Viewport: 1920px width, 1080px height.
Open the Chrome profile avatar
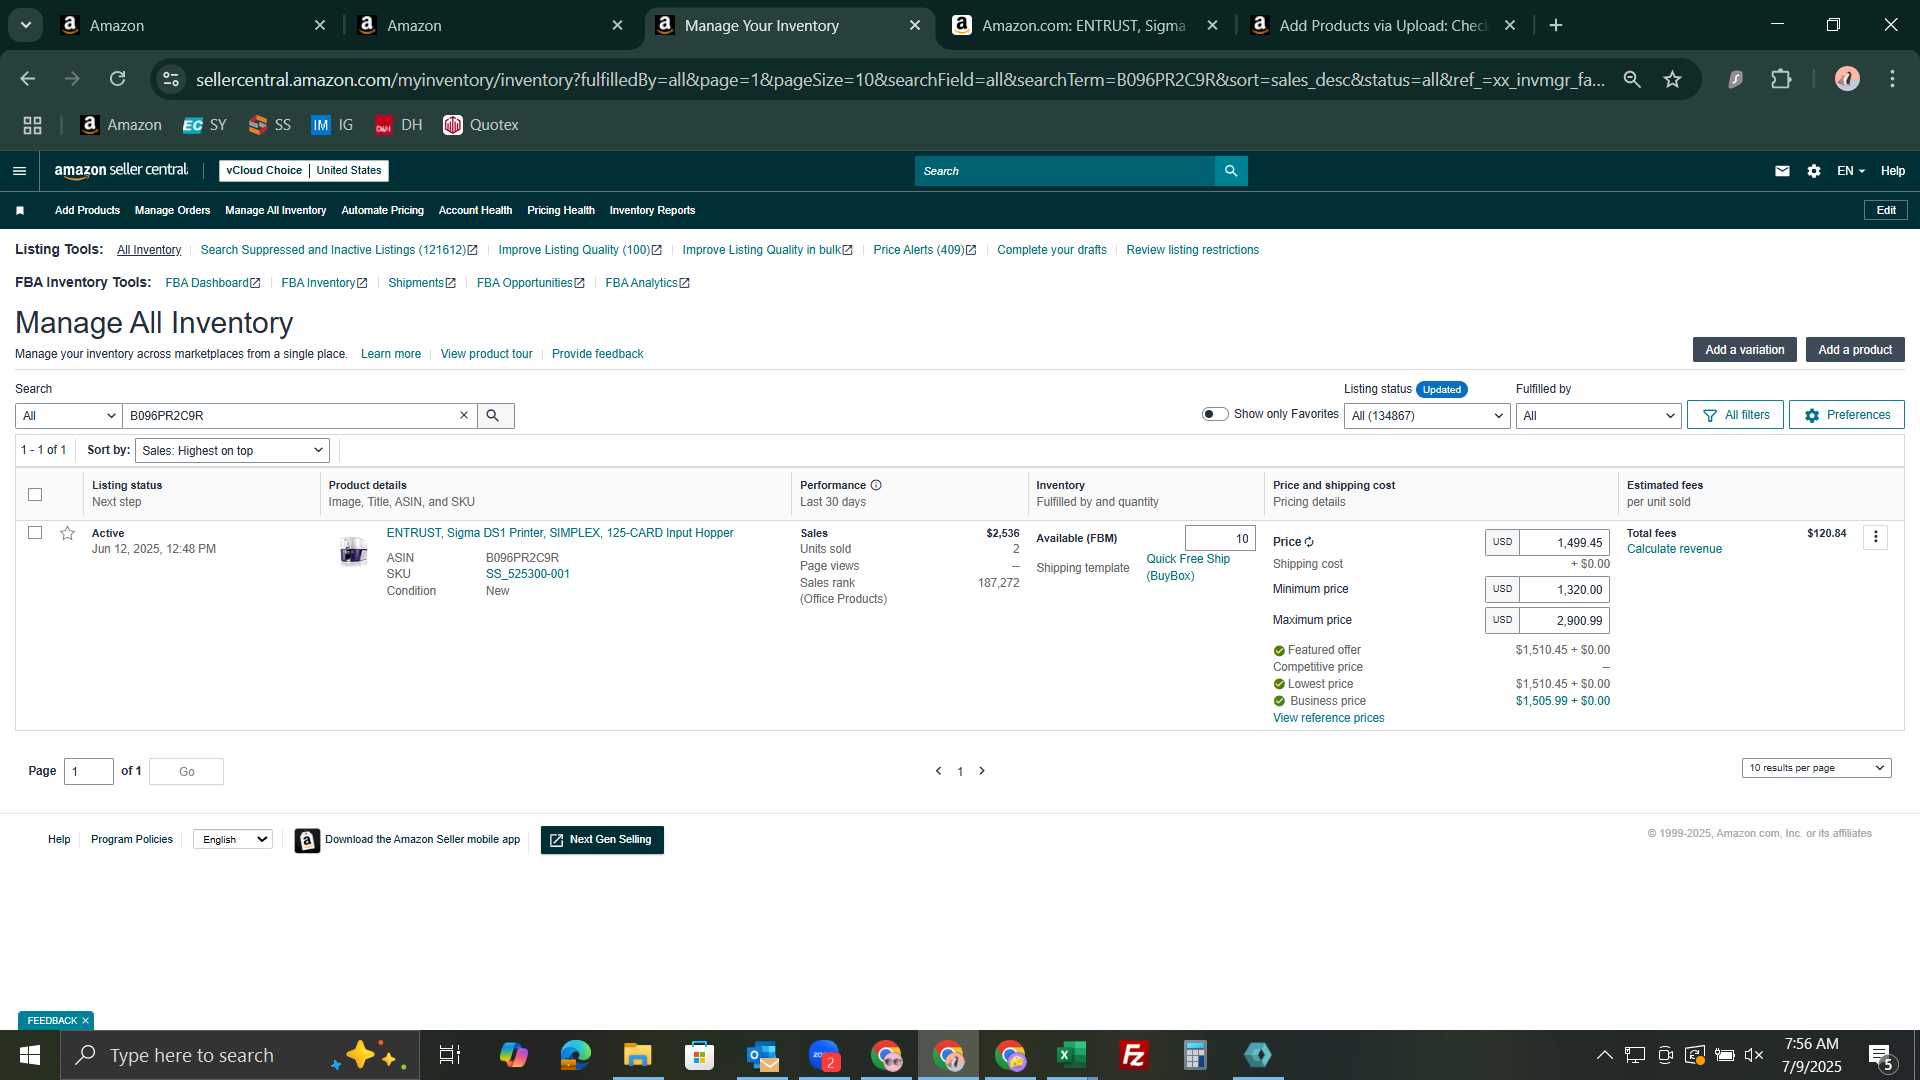(x=1846, y=79)
